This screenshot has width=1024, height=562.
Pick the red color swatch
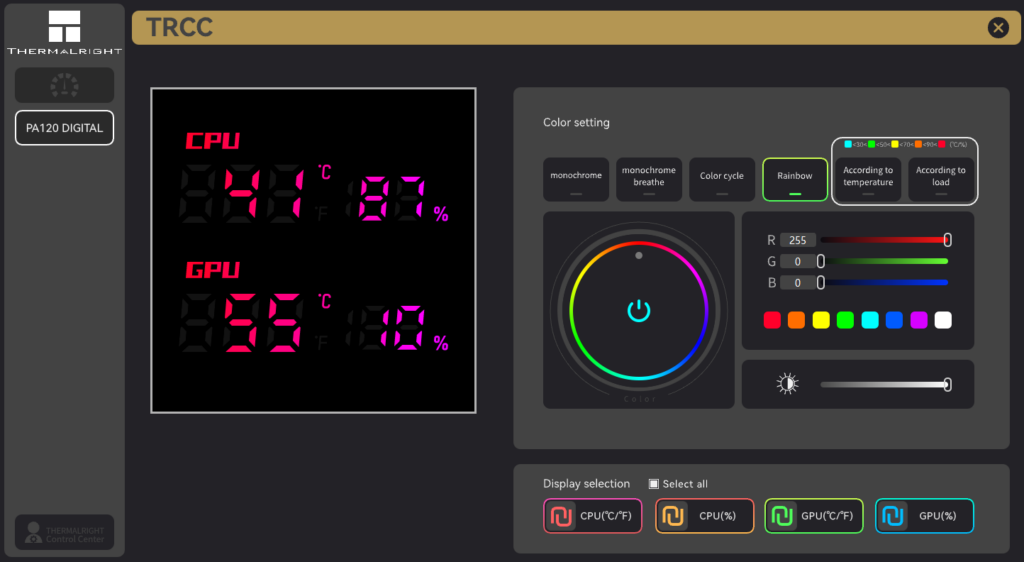click(772, 320)
